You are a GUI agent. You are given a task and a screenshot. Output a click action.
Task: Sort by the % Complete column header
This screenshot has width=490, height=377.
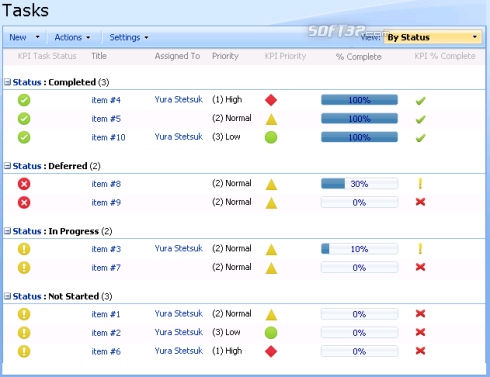(x=359, y=57)
